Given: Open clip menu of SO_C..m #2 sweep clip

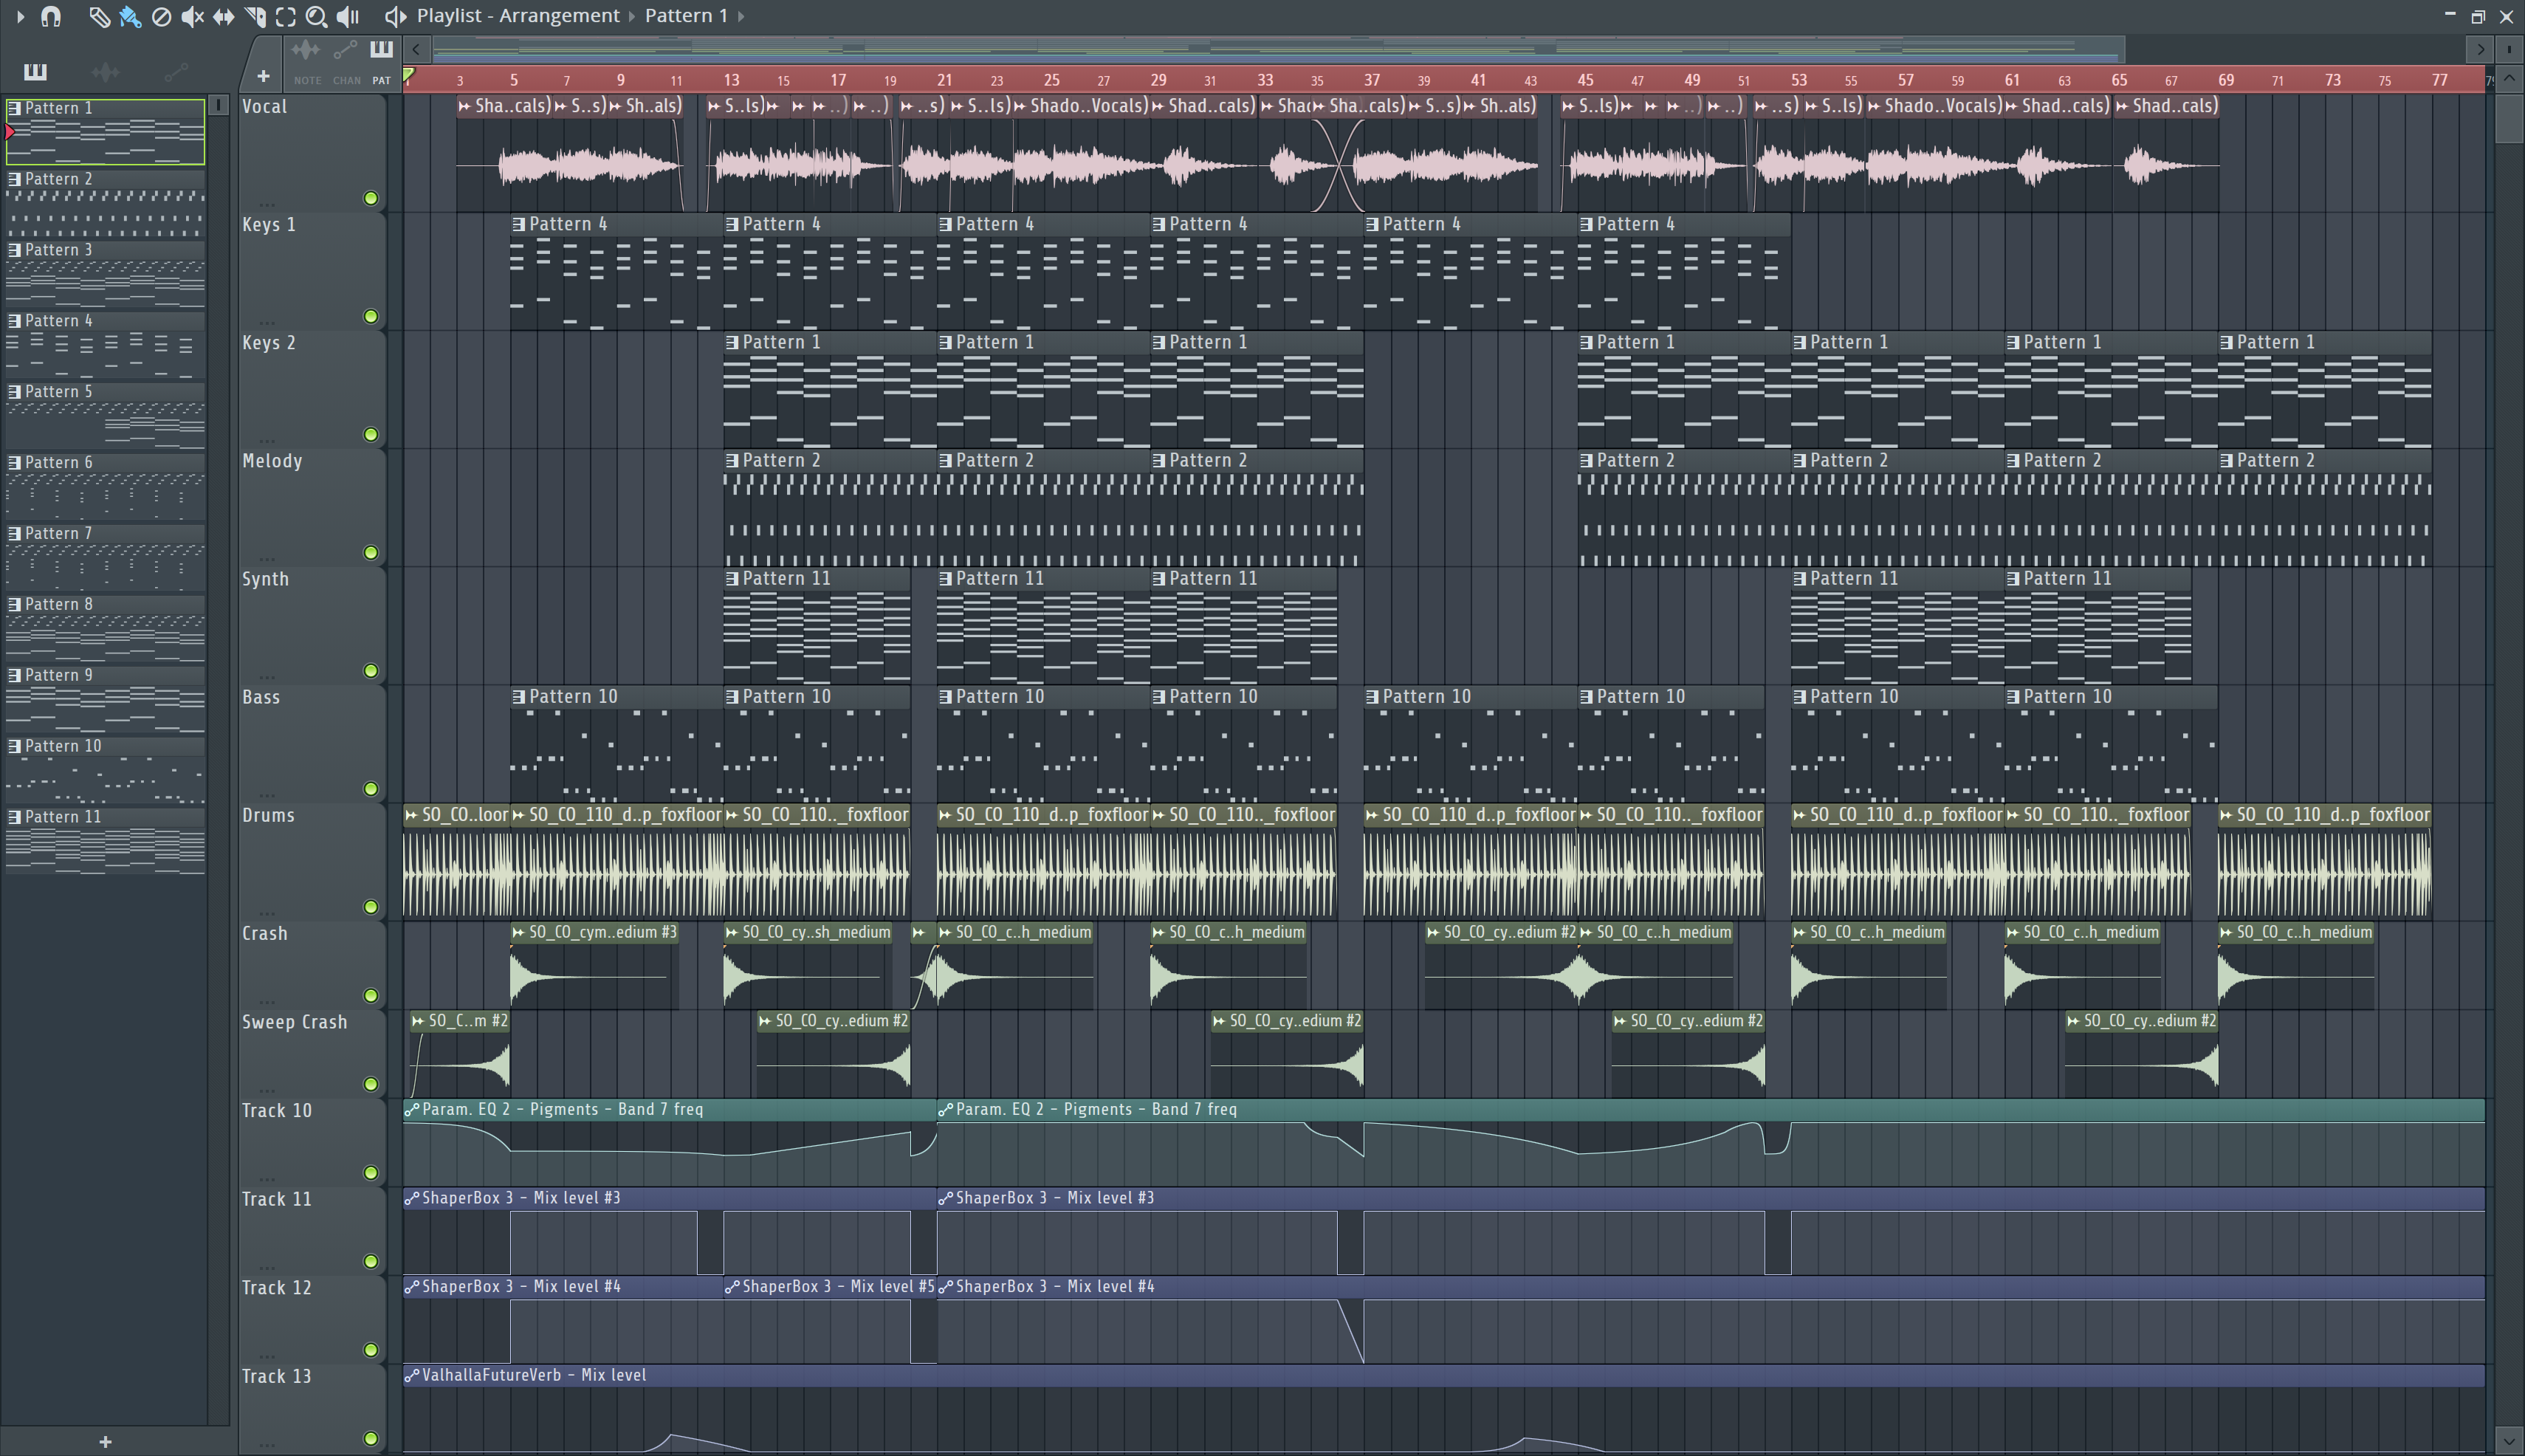Looking at the screenshot, I should click(418, 1021).
